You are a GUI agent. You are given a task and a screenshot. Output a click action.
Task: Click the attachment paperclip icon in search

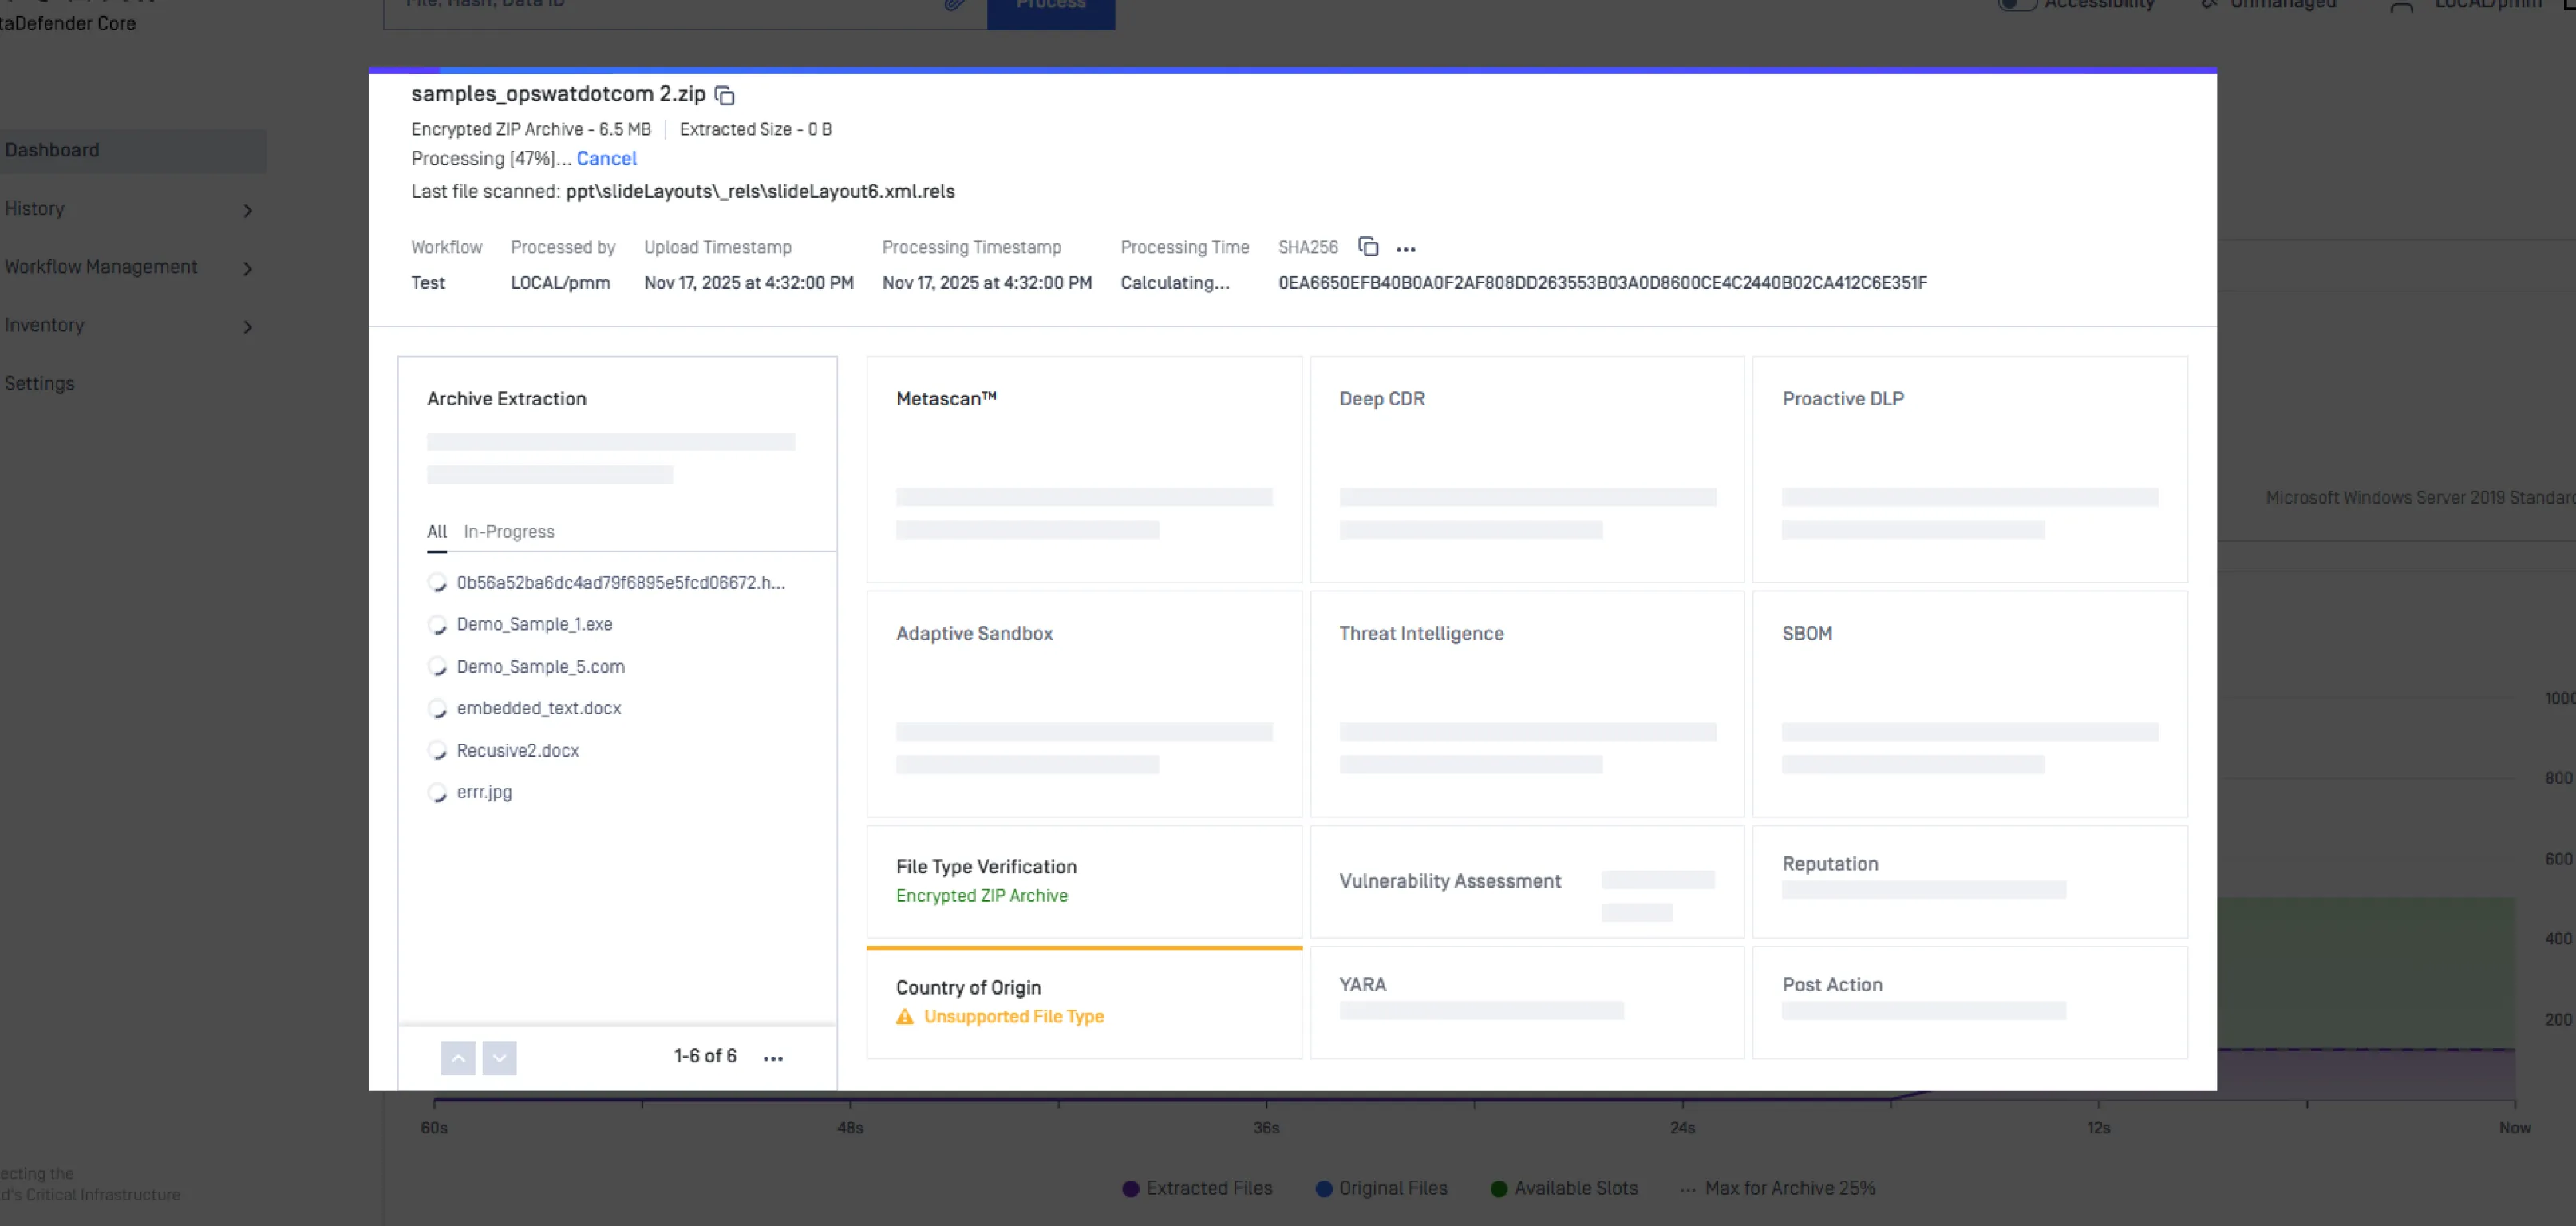click(955, 5)
